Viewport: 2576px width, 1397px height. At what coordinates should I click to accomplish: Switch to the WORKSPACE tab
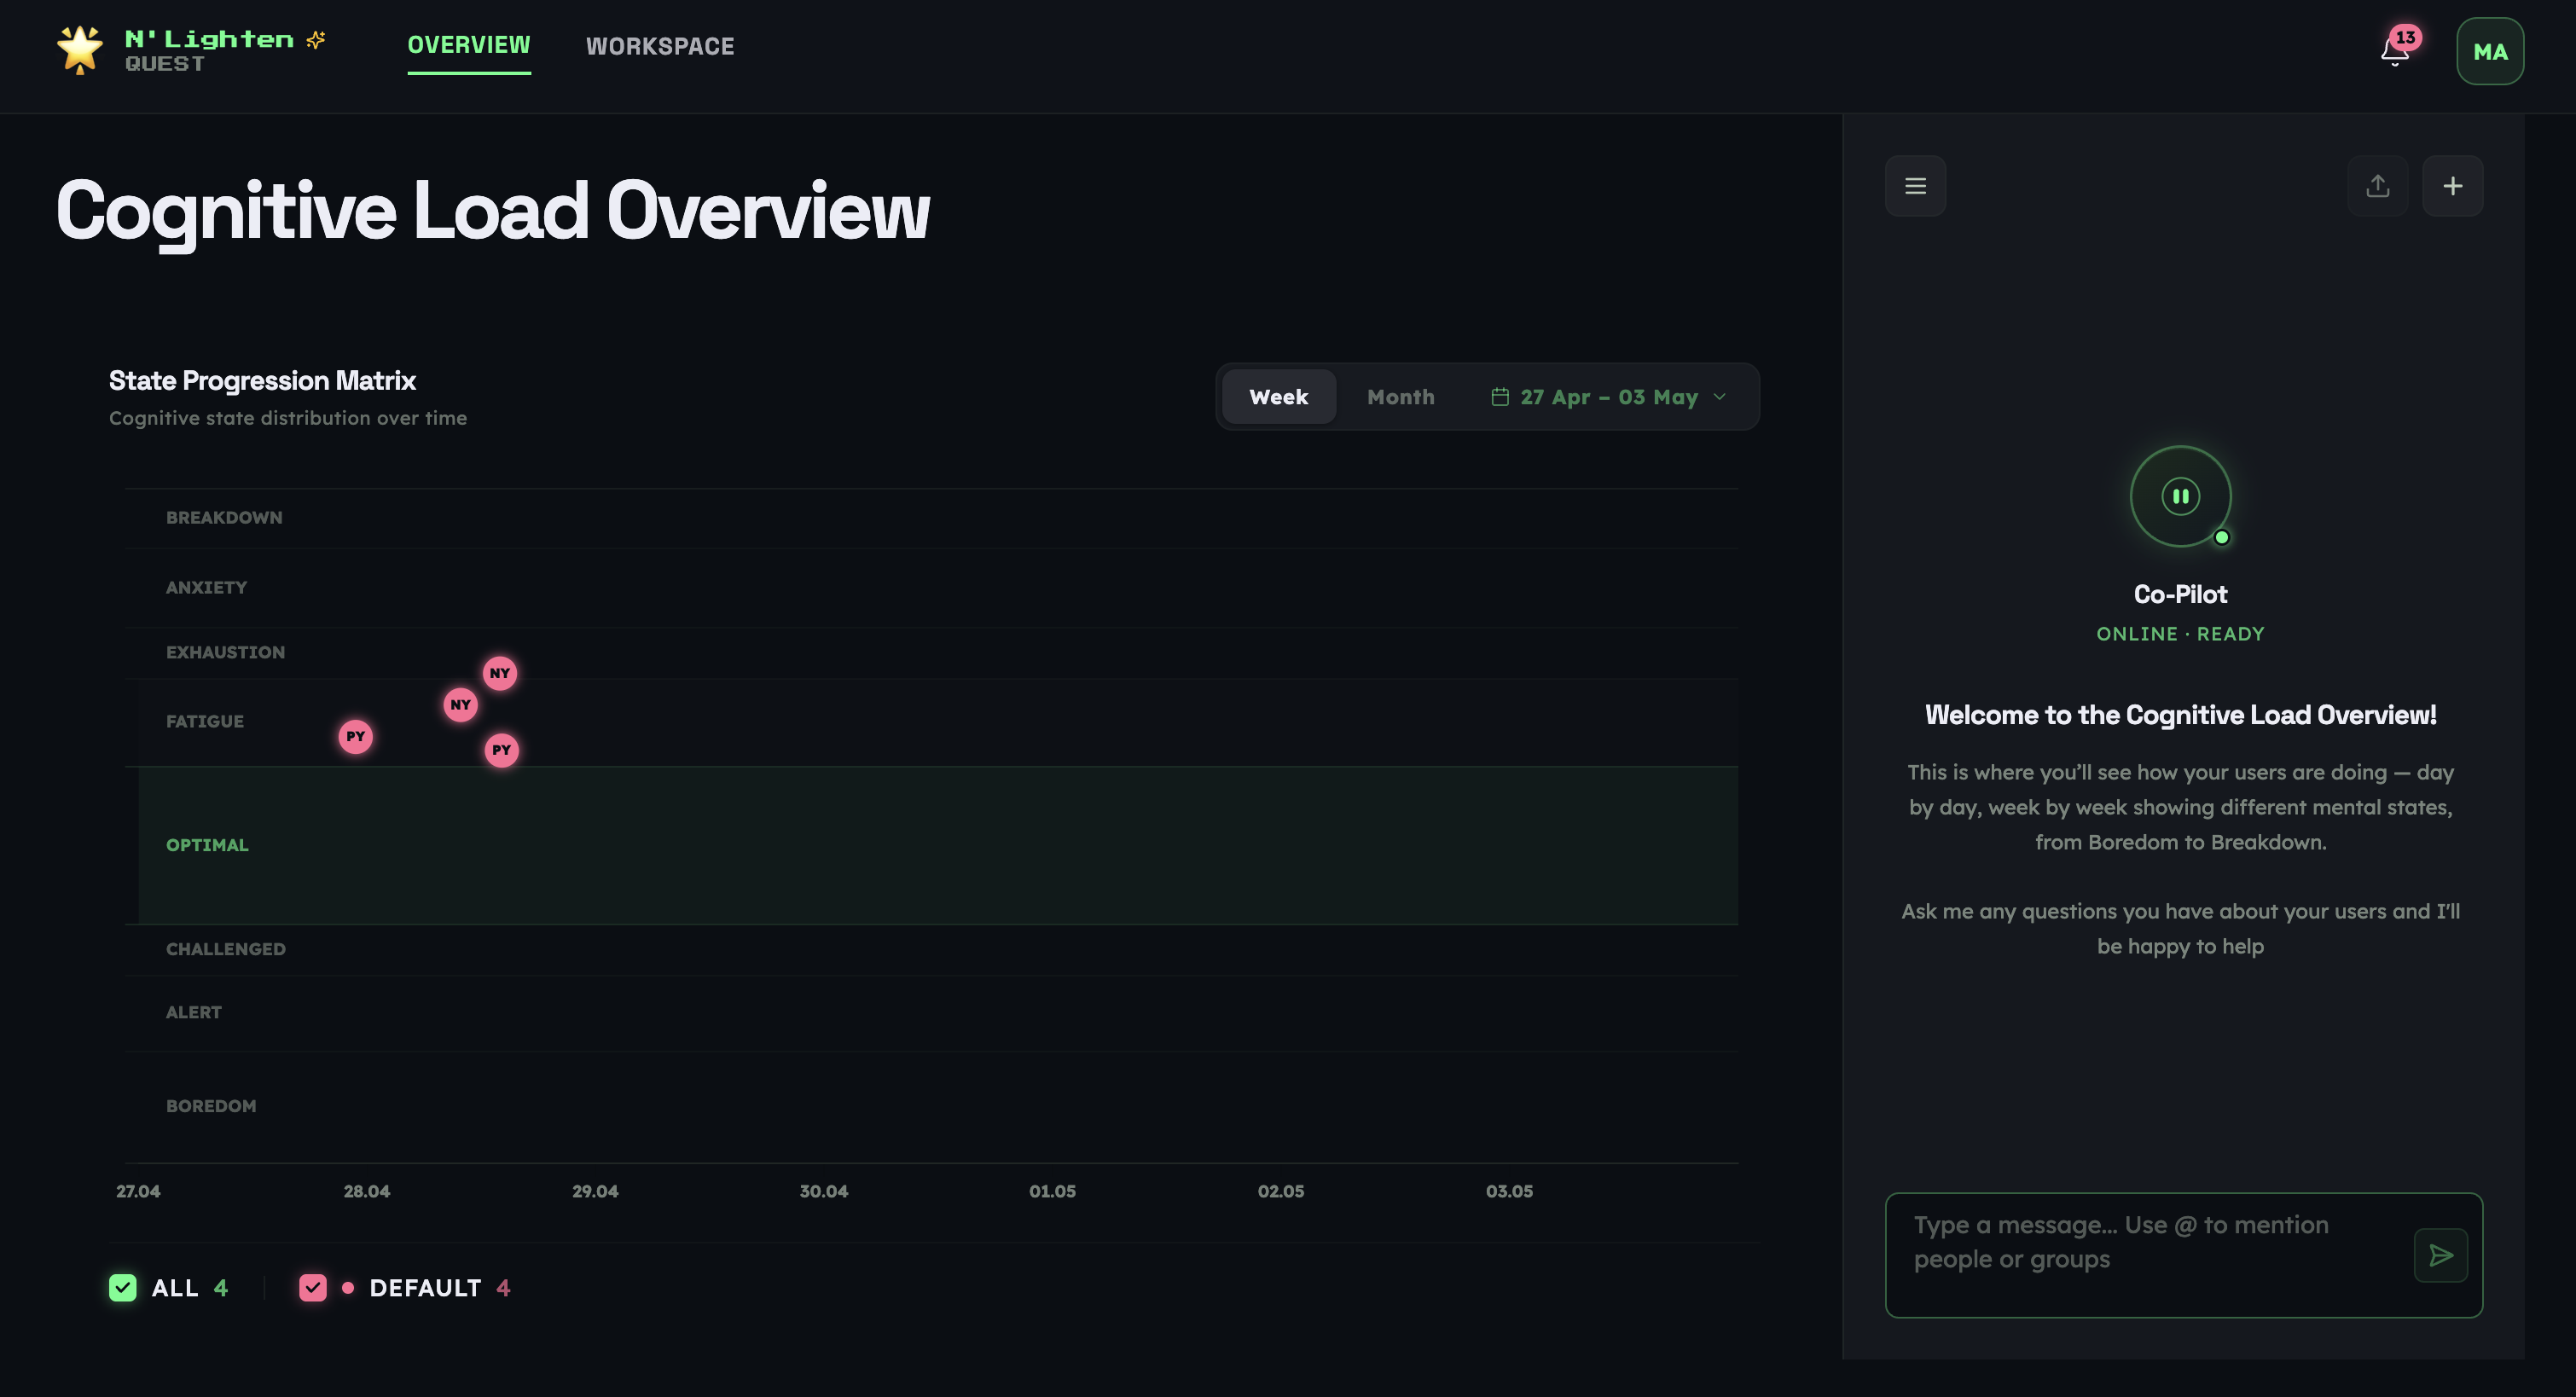pyautogui.click(x=660, y=46)
